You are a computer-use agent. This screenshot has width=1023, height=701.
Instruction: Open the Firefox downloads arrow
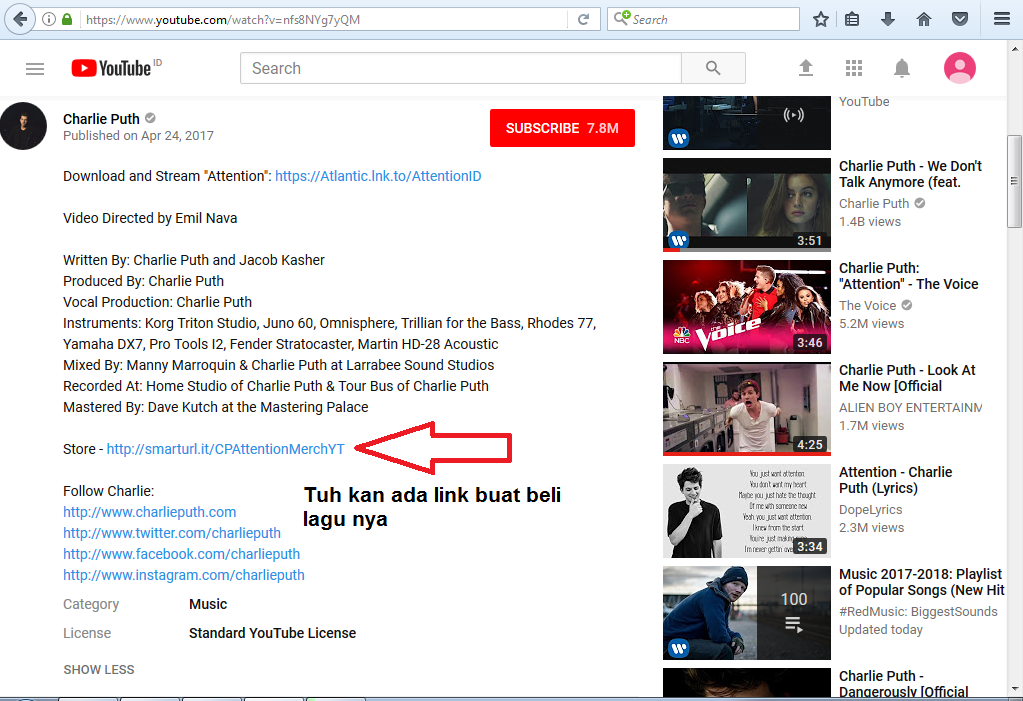point(888,20)
